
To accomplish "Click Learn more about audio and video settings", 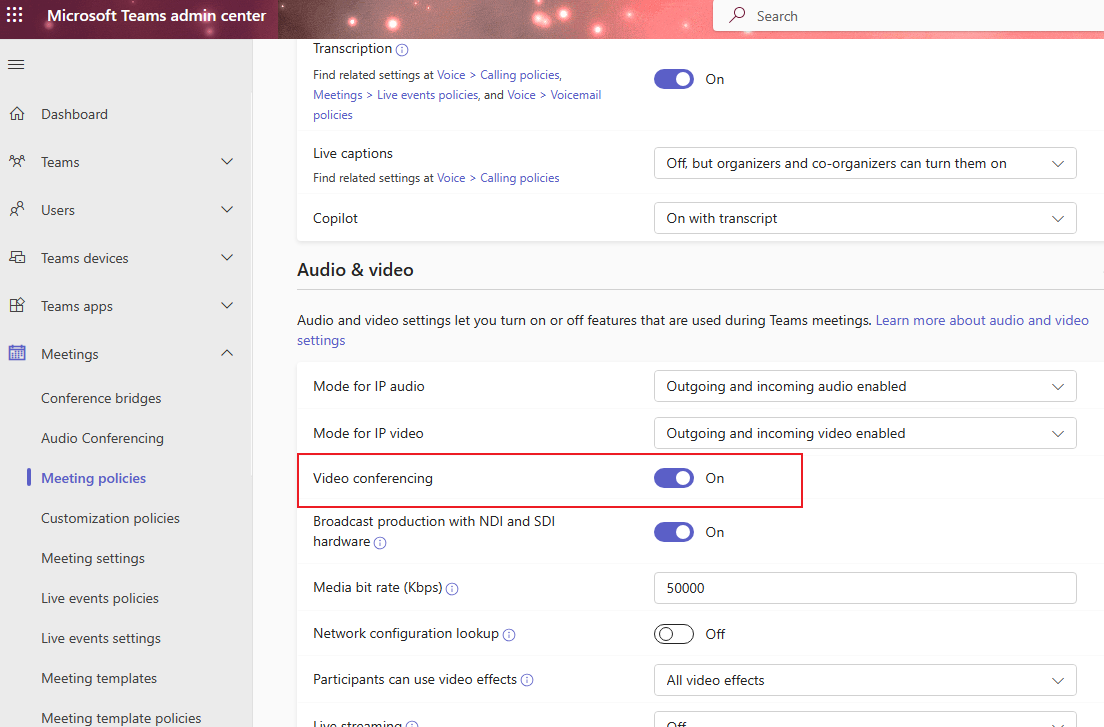I will click(x=982, y=320).
